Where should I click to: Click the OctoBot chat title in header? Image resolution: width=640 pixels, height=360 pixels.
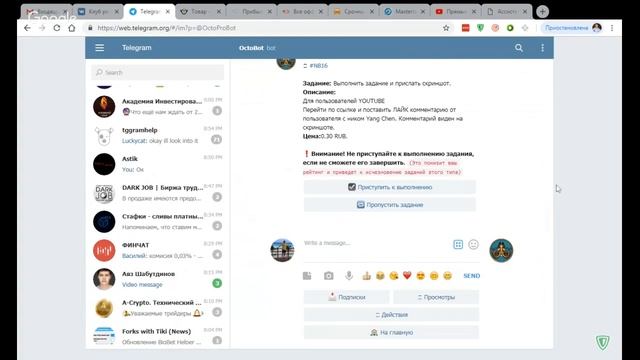[251, 48]
